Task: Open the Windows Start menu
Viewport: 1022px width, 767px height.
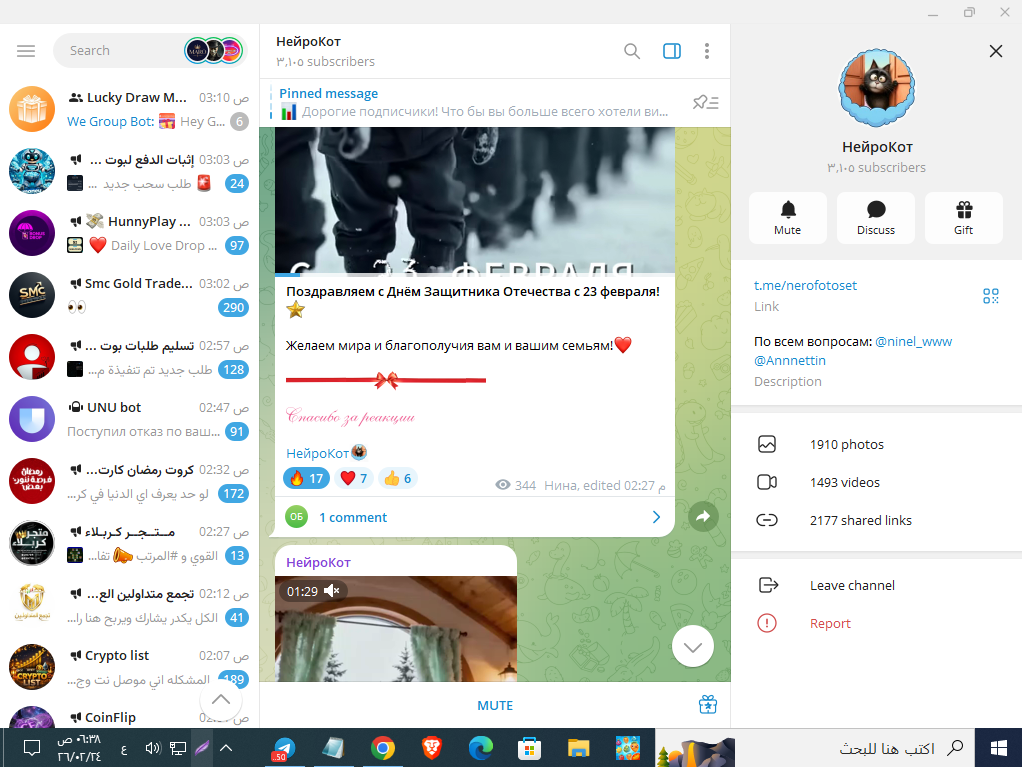Action: (998, 748)
